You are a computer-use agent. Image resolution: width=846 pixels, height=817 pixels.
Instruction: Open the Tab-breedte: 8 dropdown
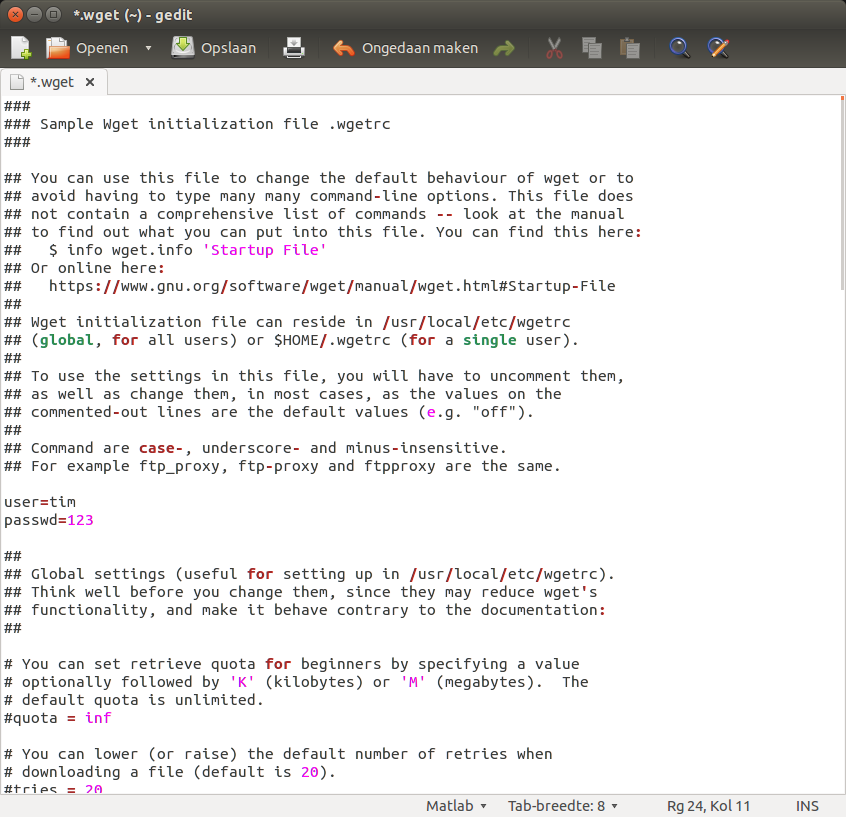tap(562, 806)
